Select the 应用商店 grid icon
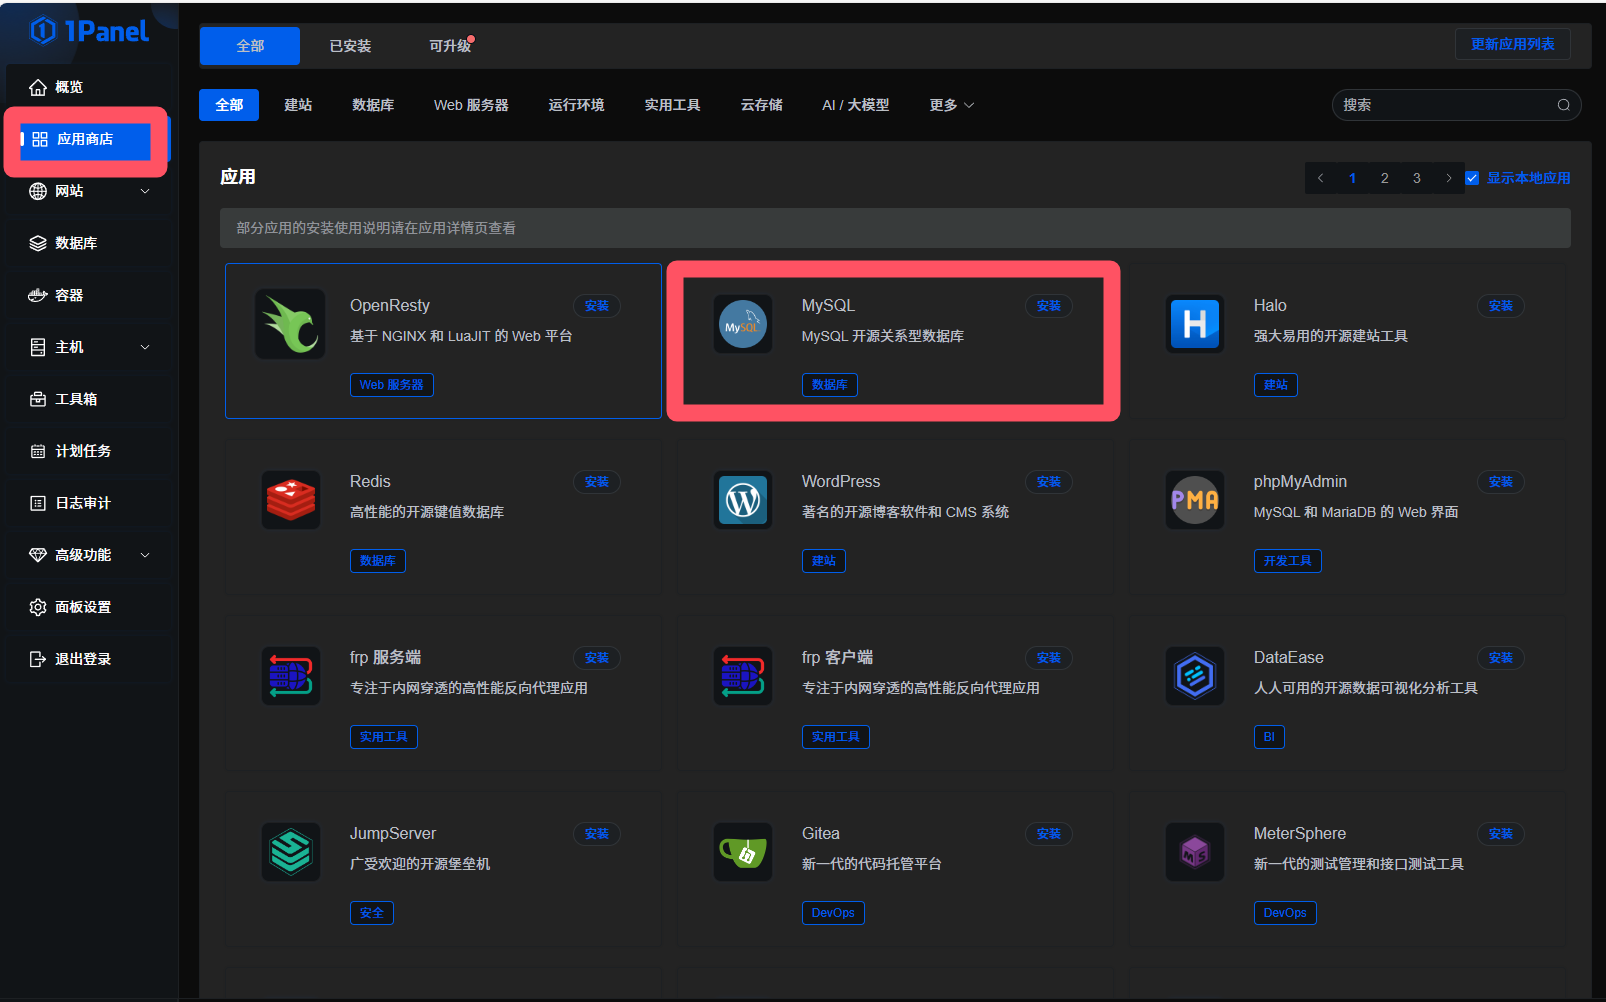Image resolution: width=1606 pixels, height=1002 pixels. pyautogui.click(x=40, y=139)
